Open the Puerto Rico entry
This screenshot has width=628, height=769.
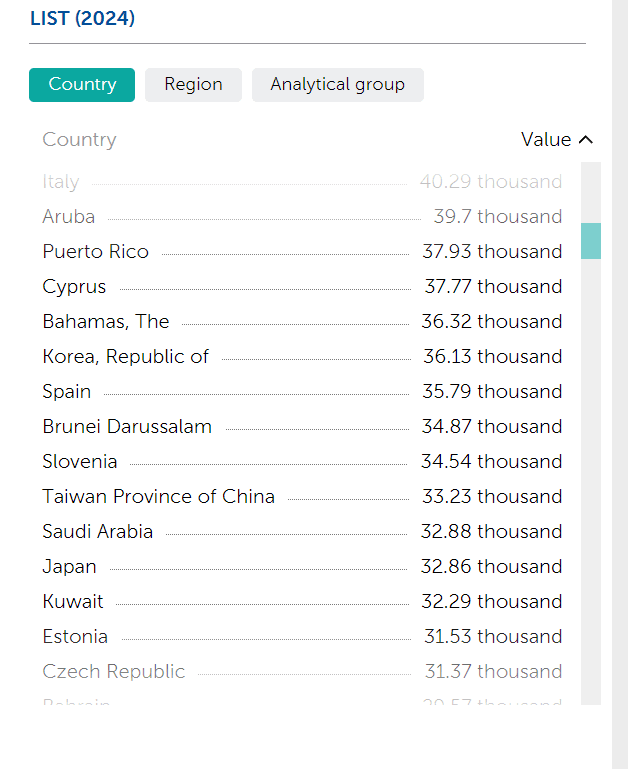click(95, 252)
